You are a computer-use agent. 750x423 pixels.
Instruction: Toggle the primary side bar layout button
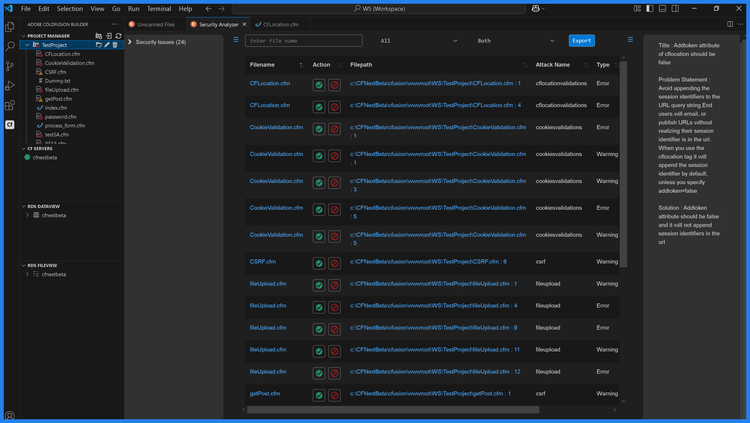(x=649, y=8)
